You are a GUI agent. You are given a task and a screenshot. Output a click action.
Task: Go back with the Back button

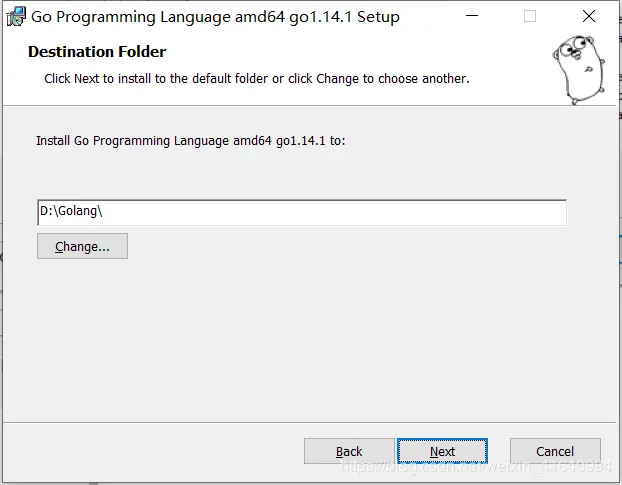pyautogui.click(x=349, y=451)
